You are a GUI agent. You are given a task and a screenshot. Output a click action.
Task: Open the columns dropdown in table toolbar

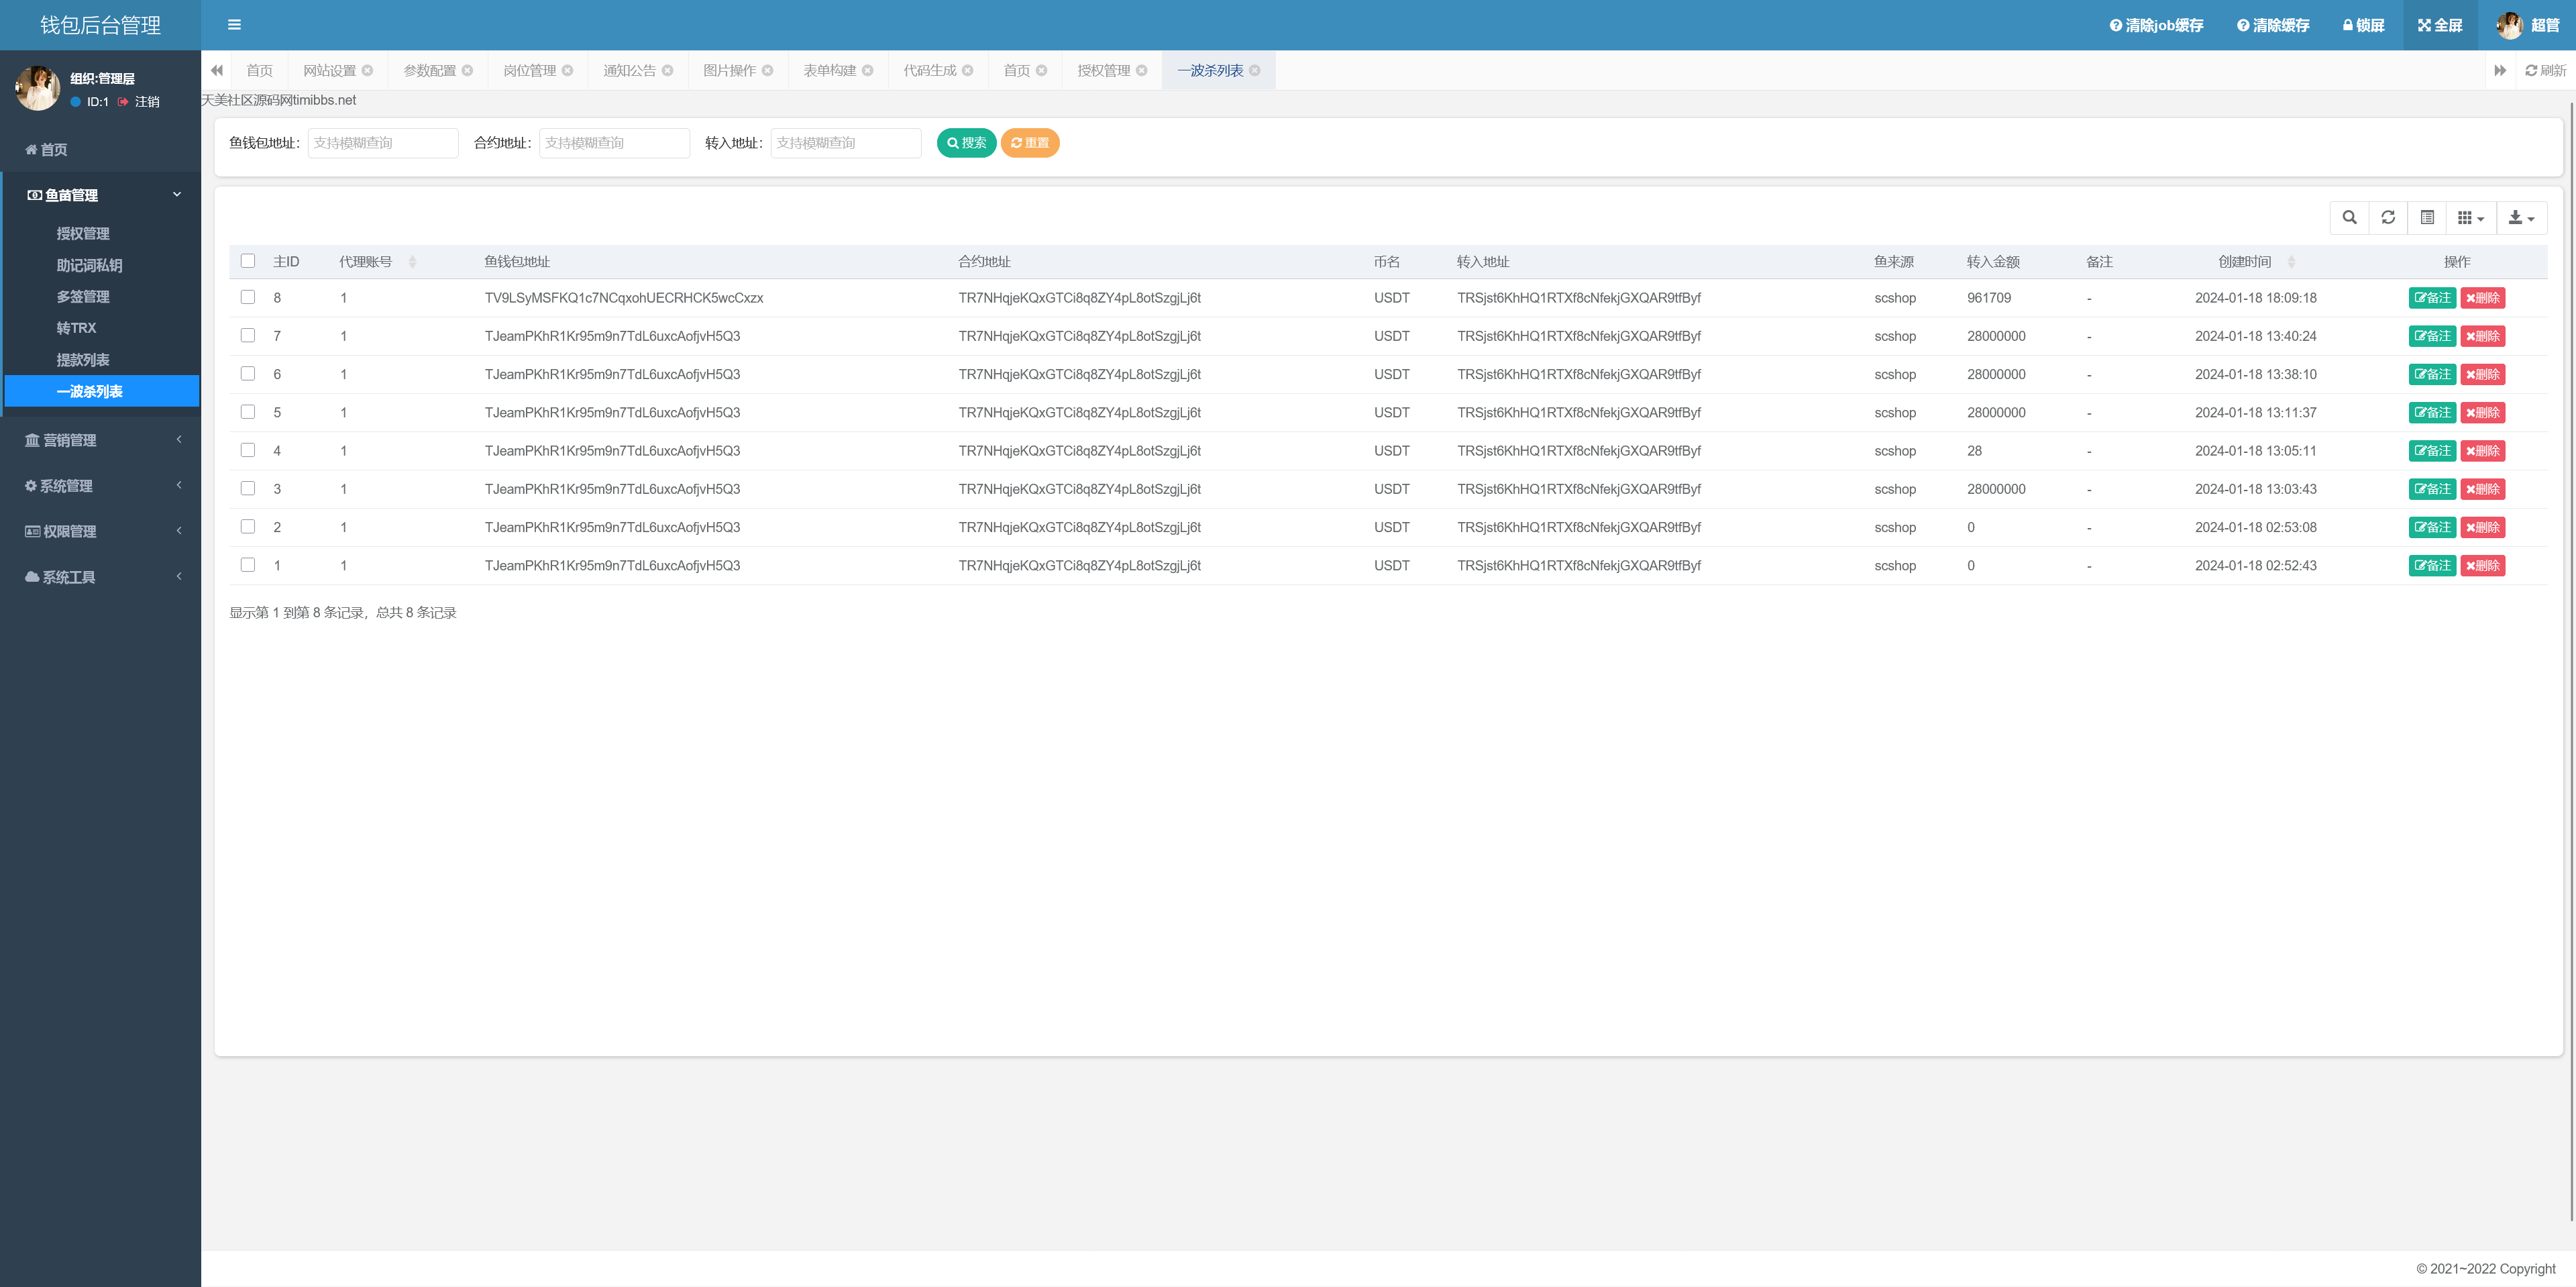click(2470, 218)
